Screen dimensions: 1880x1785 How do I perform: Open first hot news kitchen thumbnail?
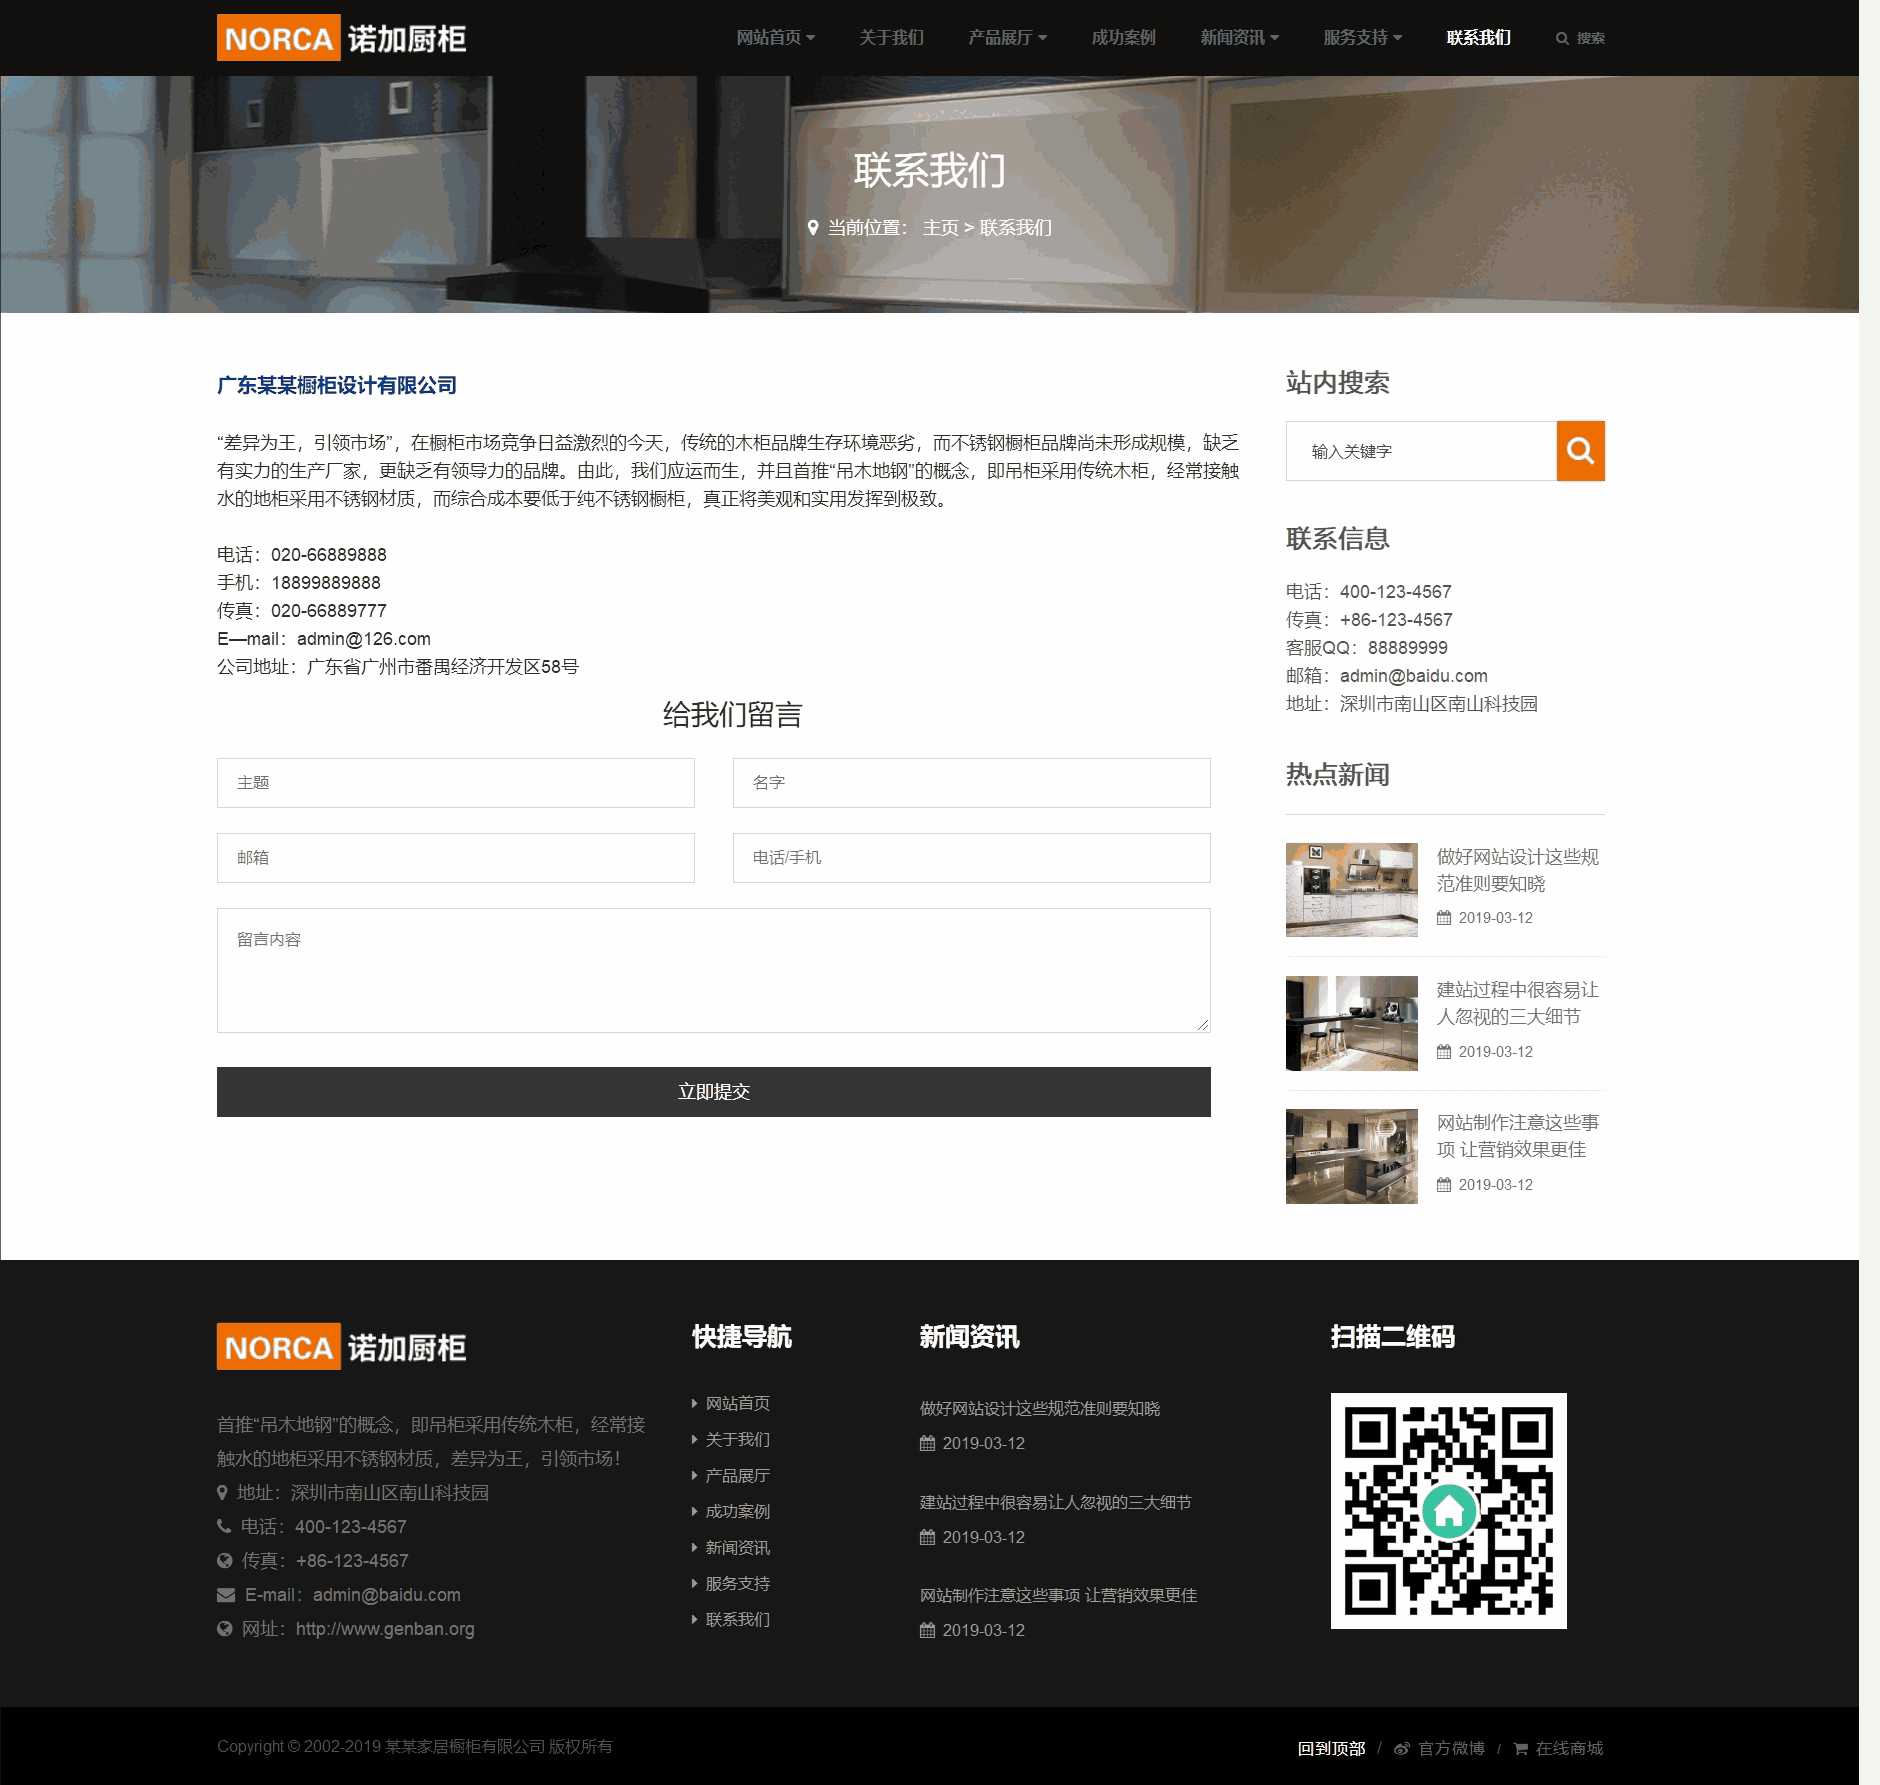(x=1351, y=890)
